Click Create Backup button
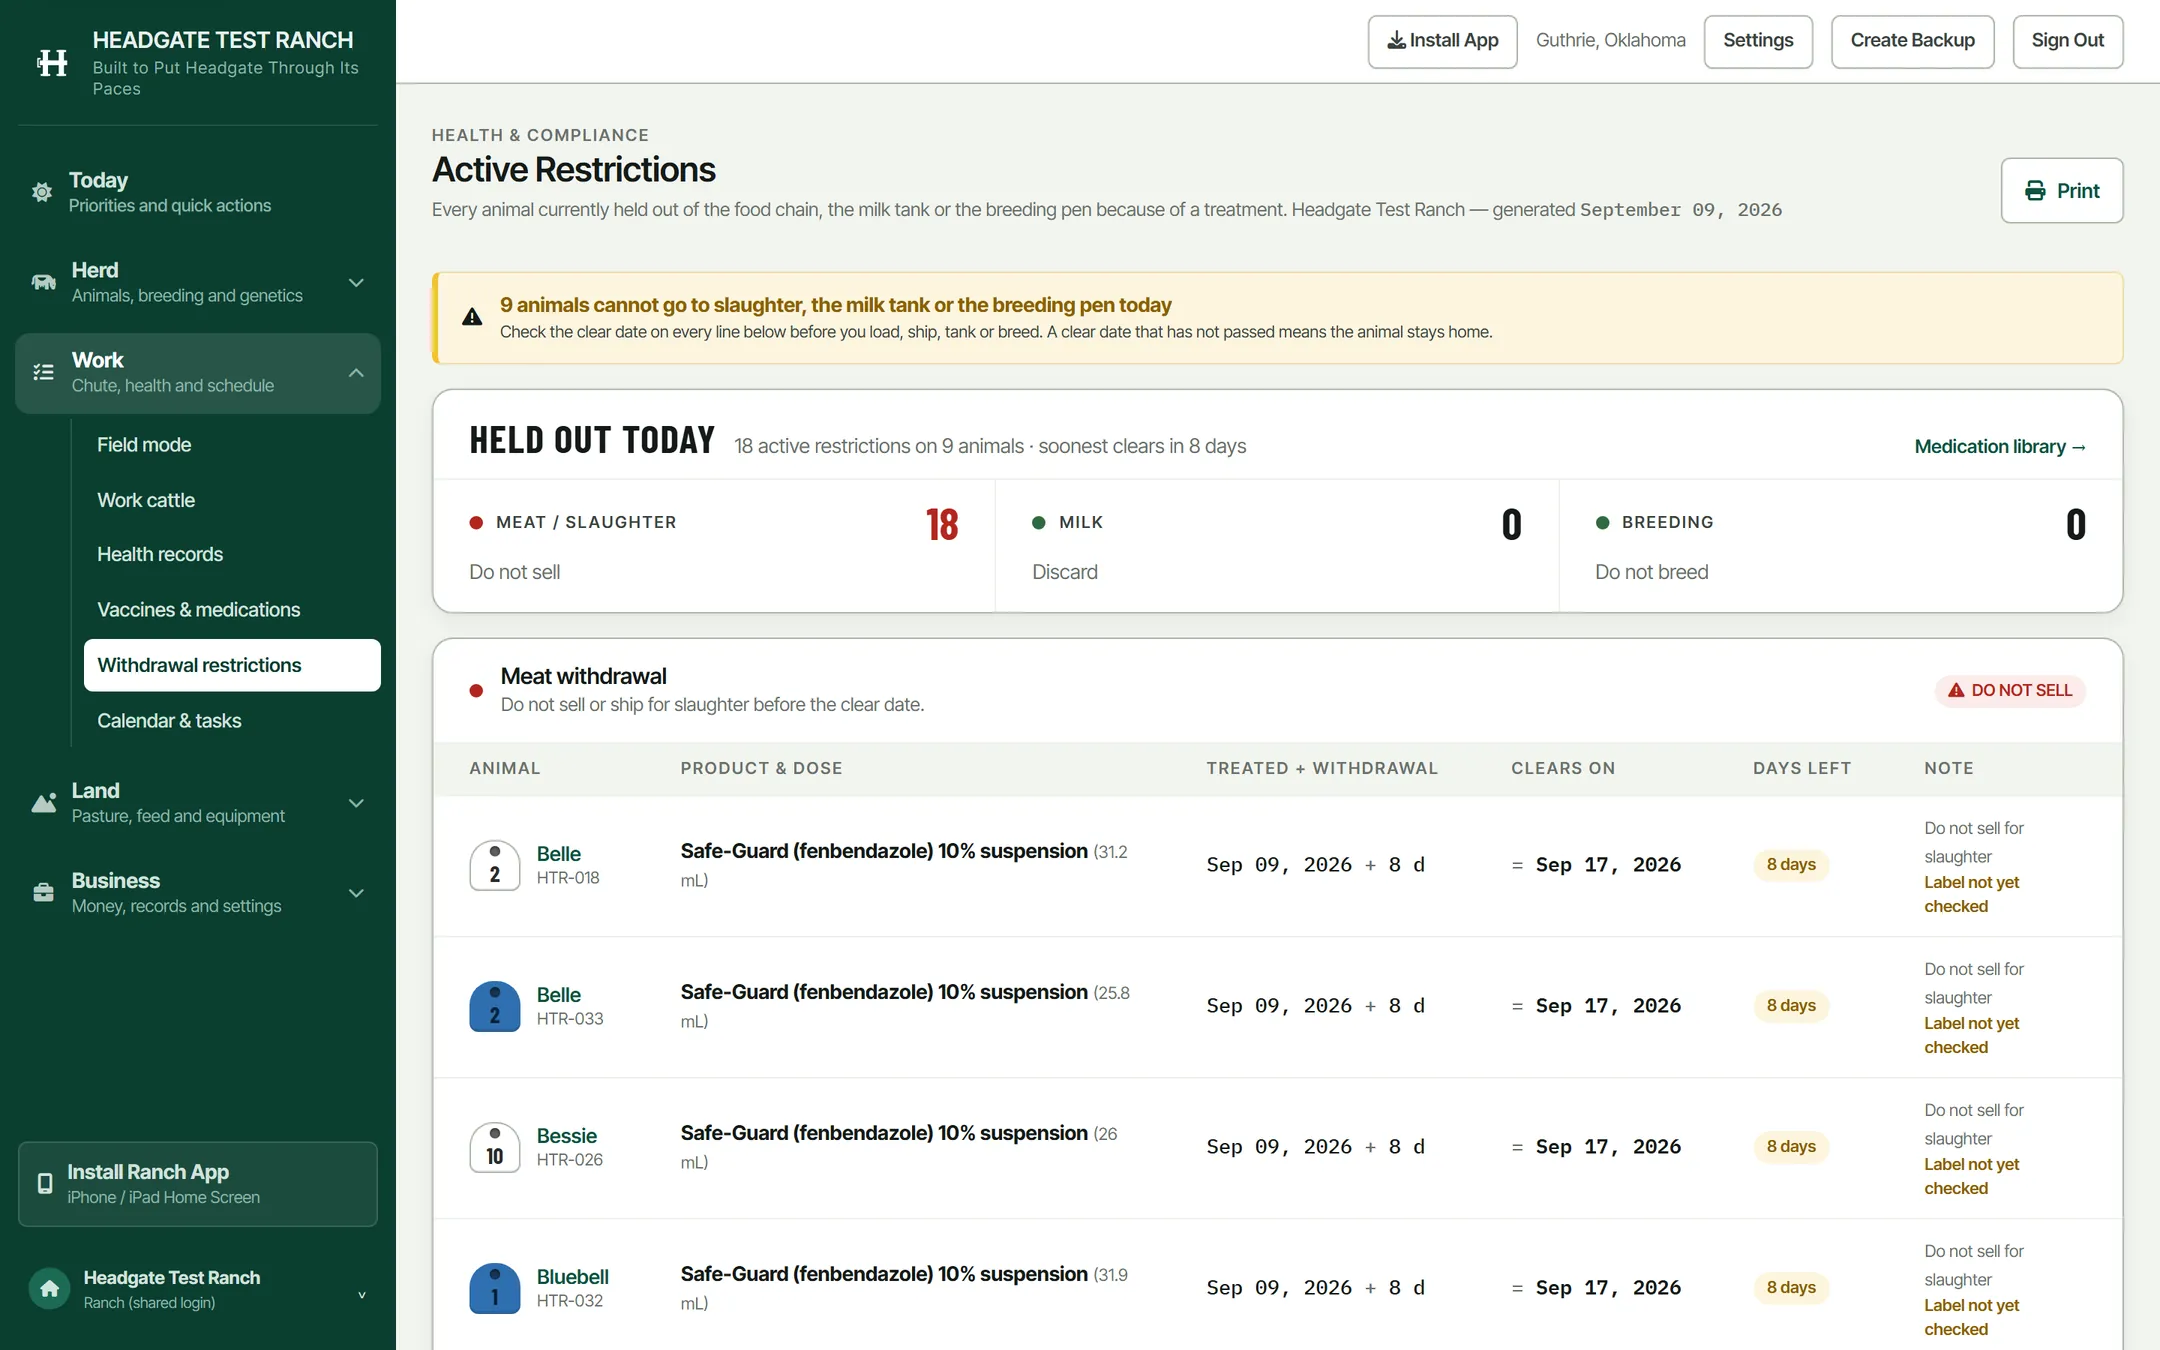The width and height of the screenshot is (2160, 1350). tap(1912, 41)
